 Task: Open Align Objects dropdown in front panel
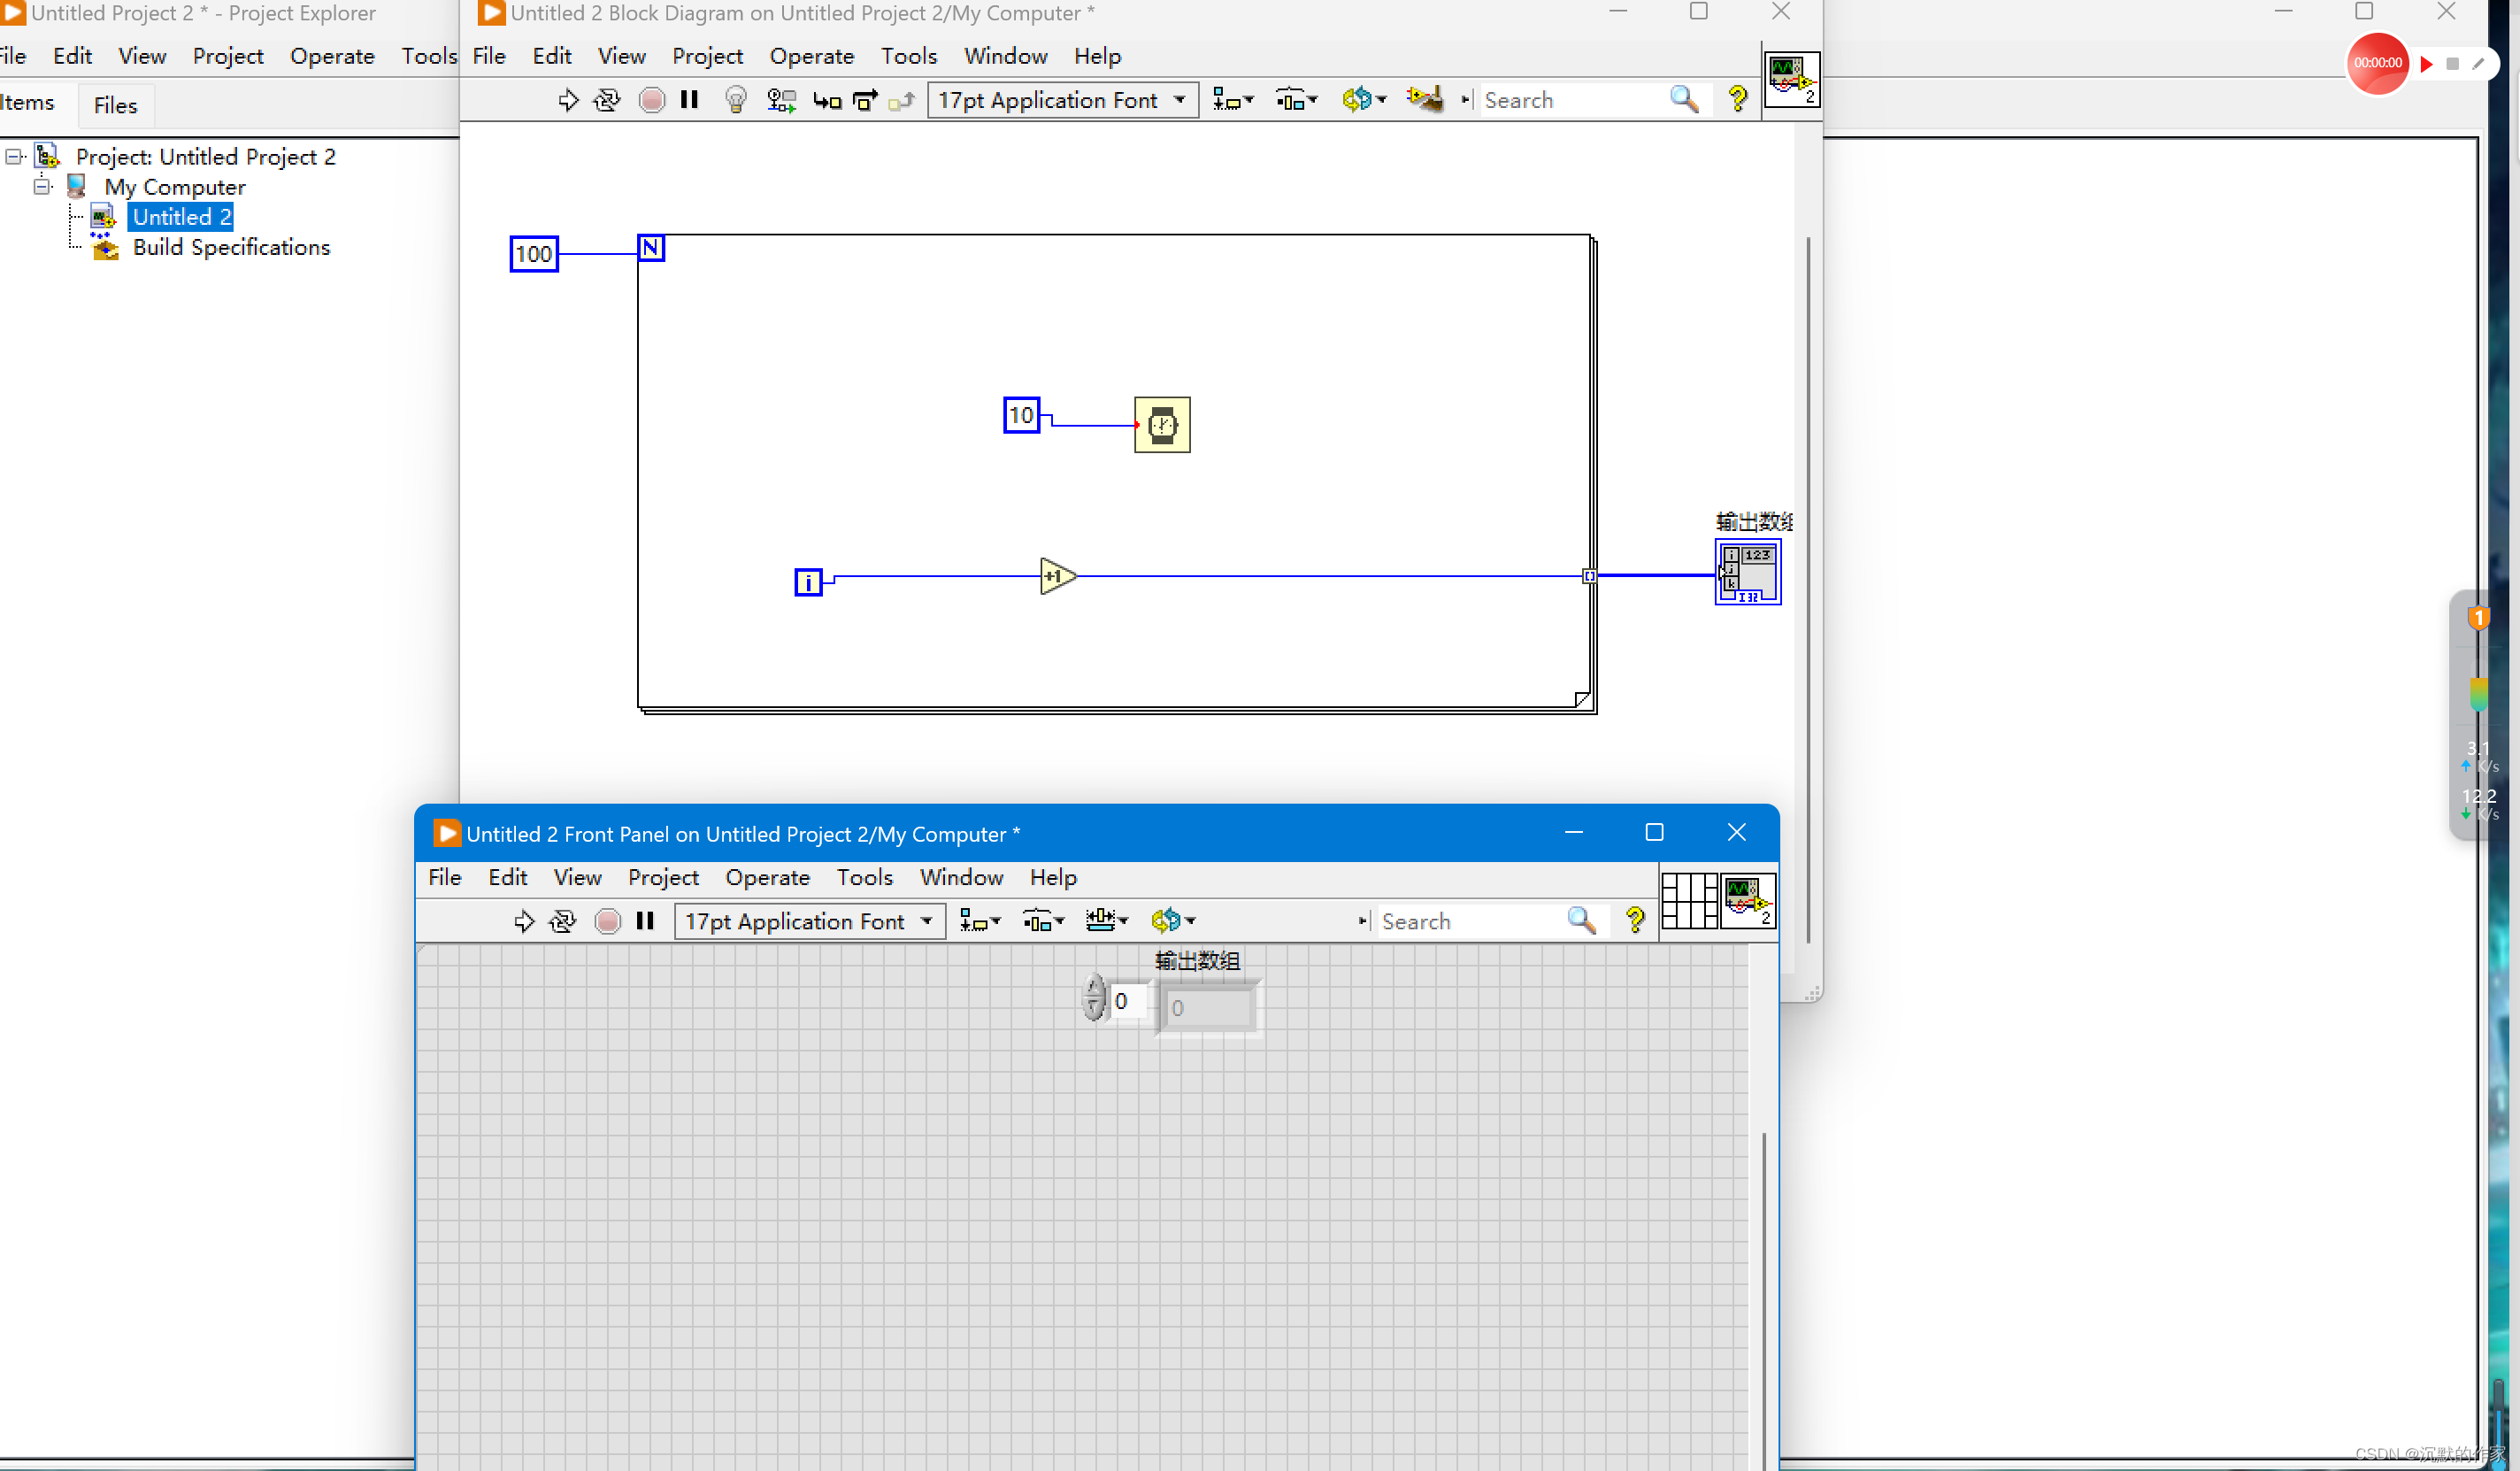click(979, 920)
